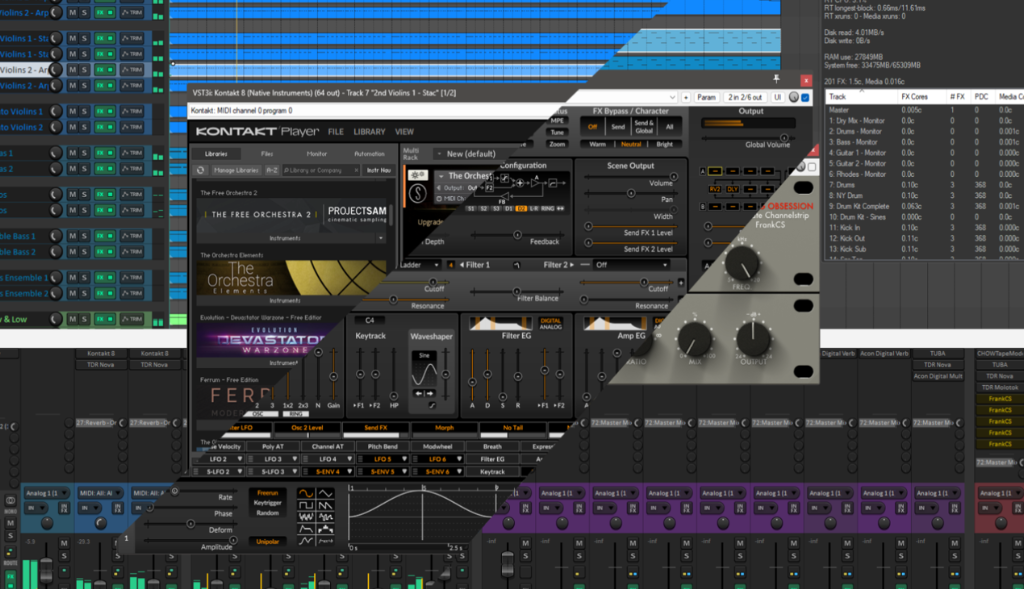Mute the '& Low' track

(72, 319)
